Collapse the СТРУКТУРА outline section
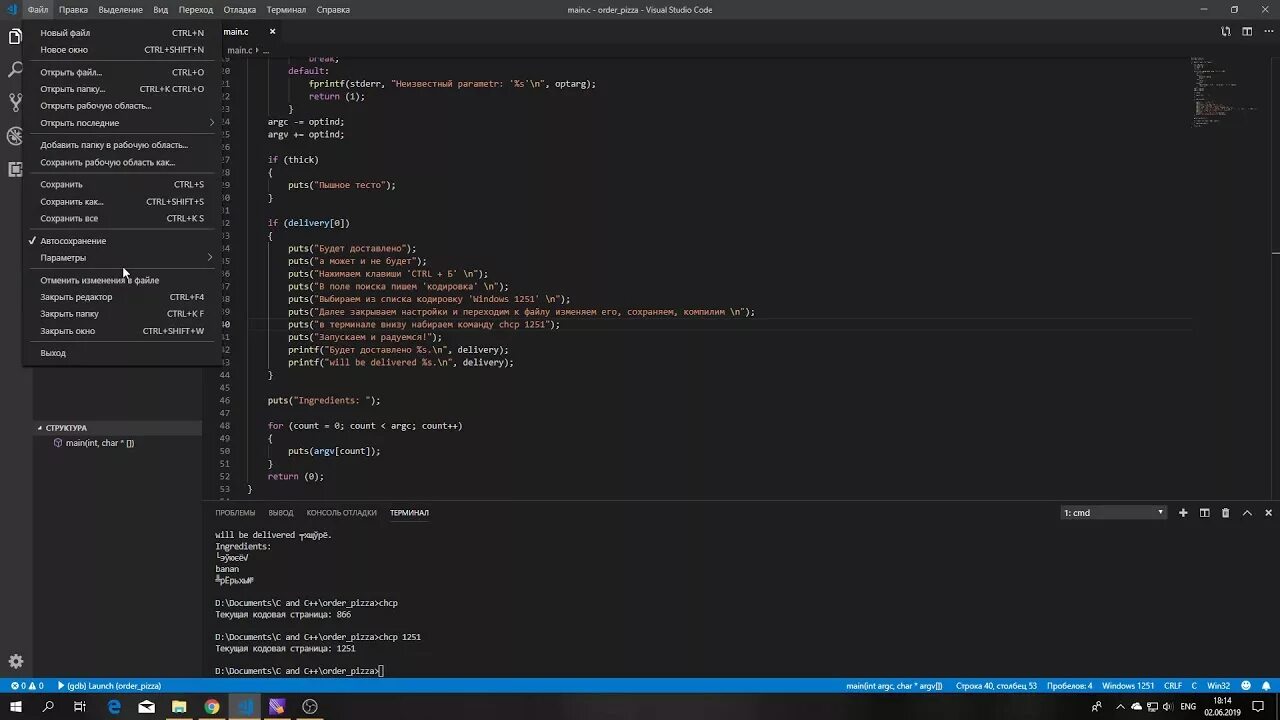 [x=118, y=428]
